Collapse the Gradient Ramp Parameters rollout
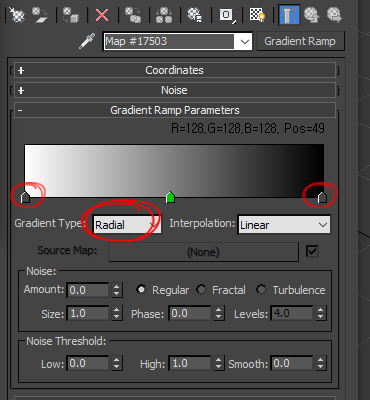370x400 pixels. point(175,110)
